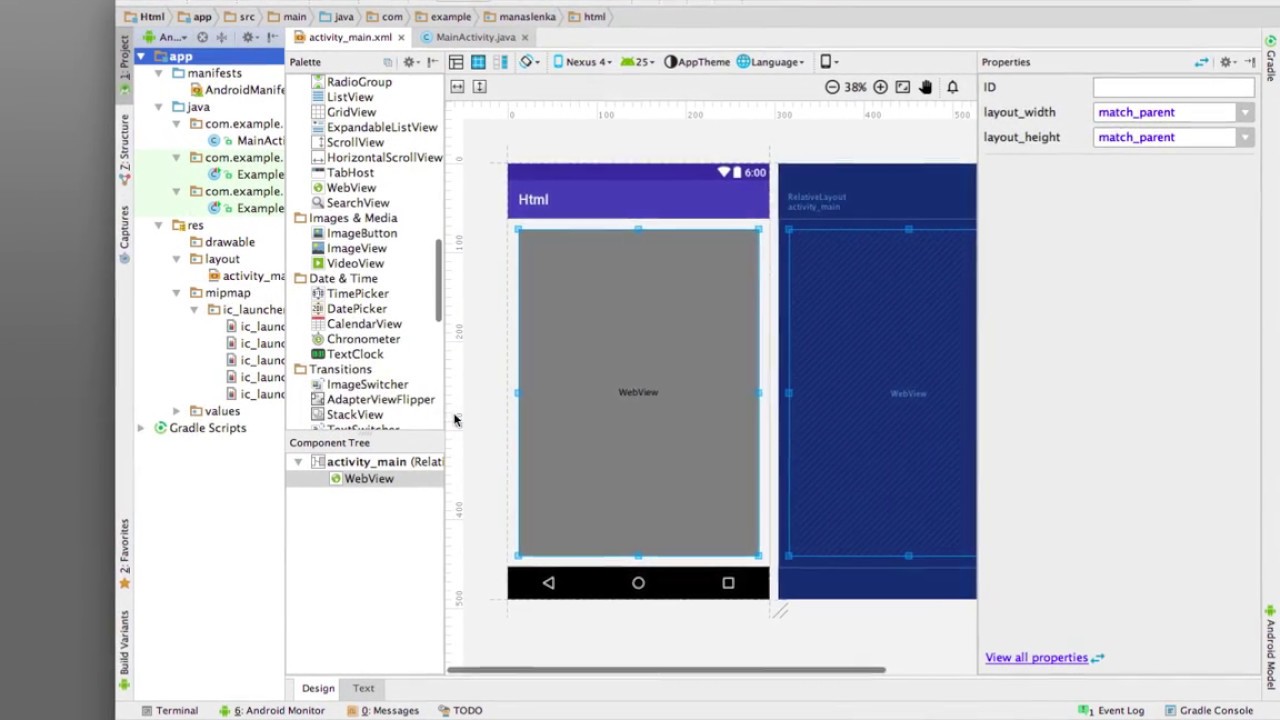Open Terminal tool window
The image size is (1280, 720).
[169, 710]
